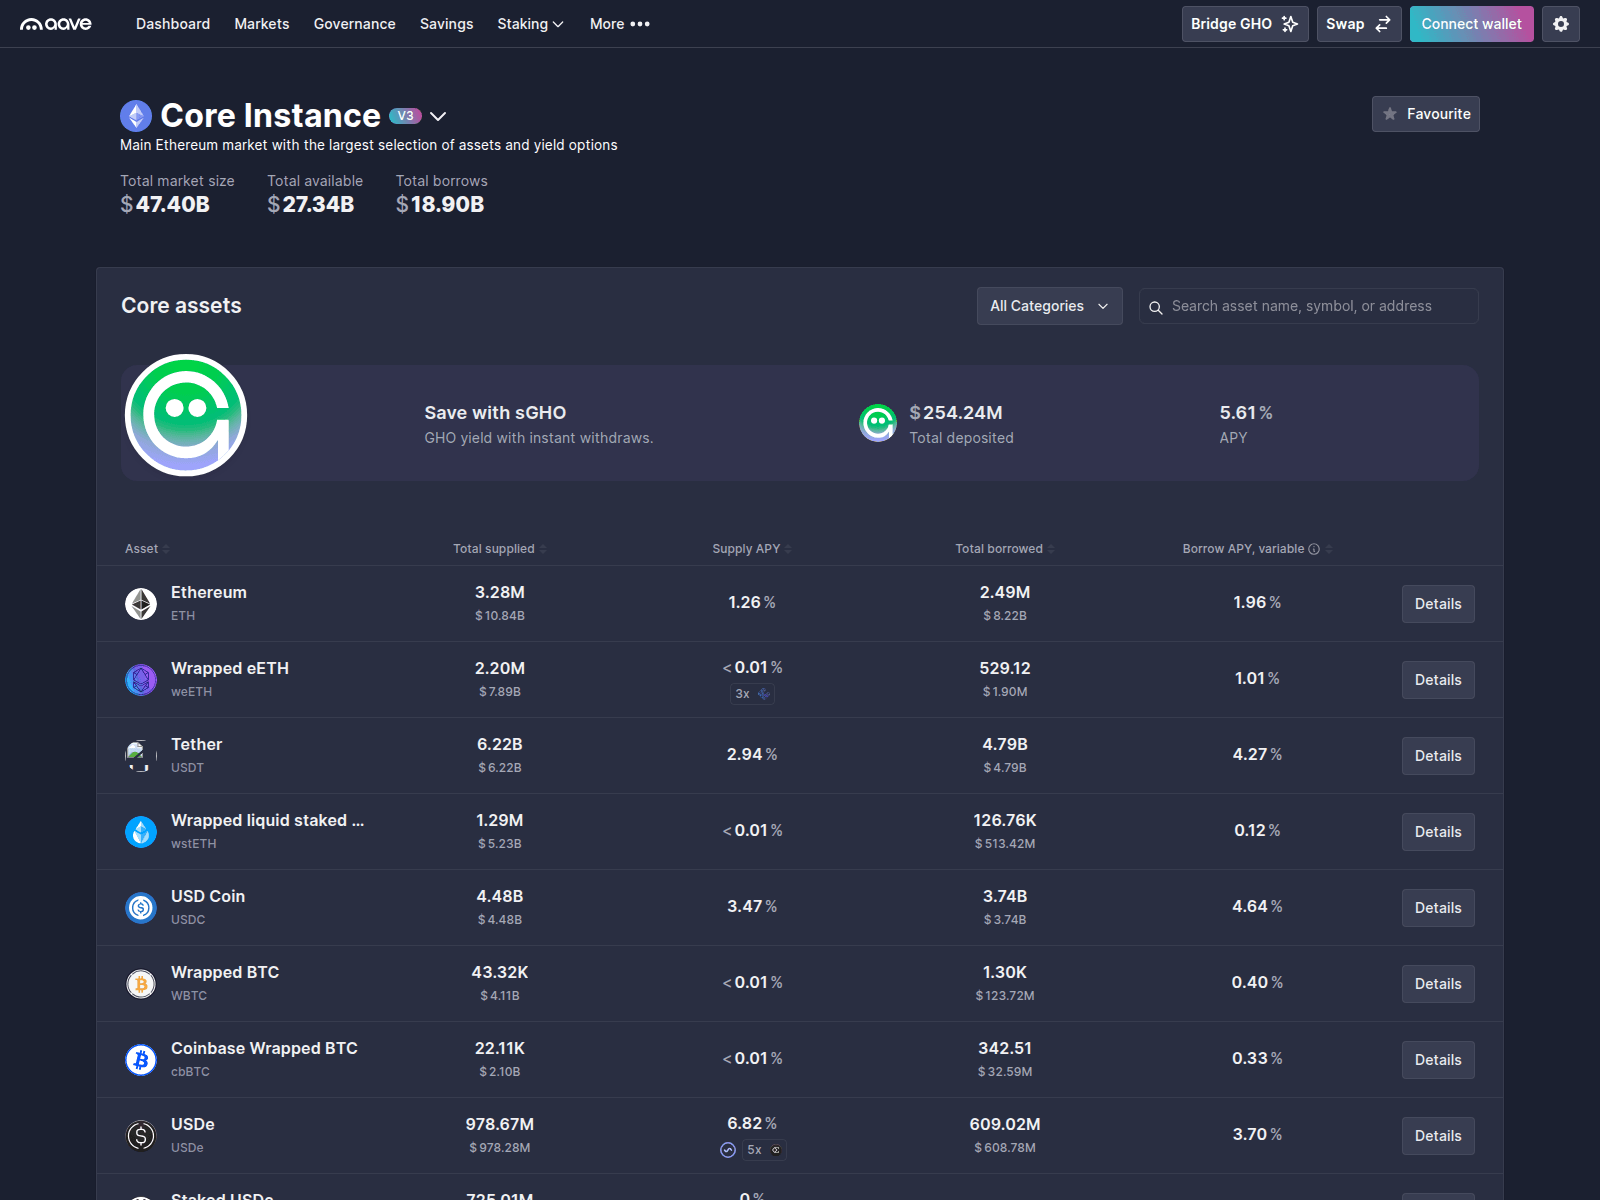Open the Staking dropdown menu
The width and height of the screenshot is (1600, 1200).
click(530, 23)
